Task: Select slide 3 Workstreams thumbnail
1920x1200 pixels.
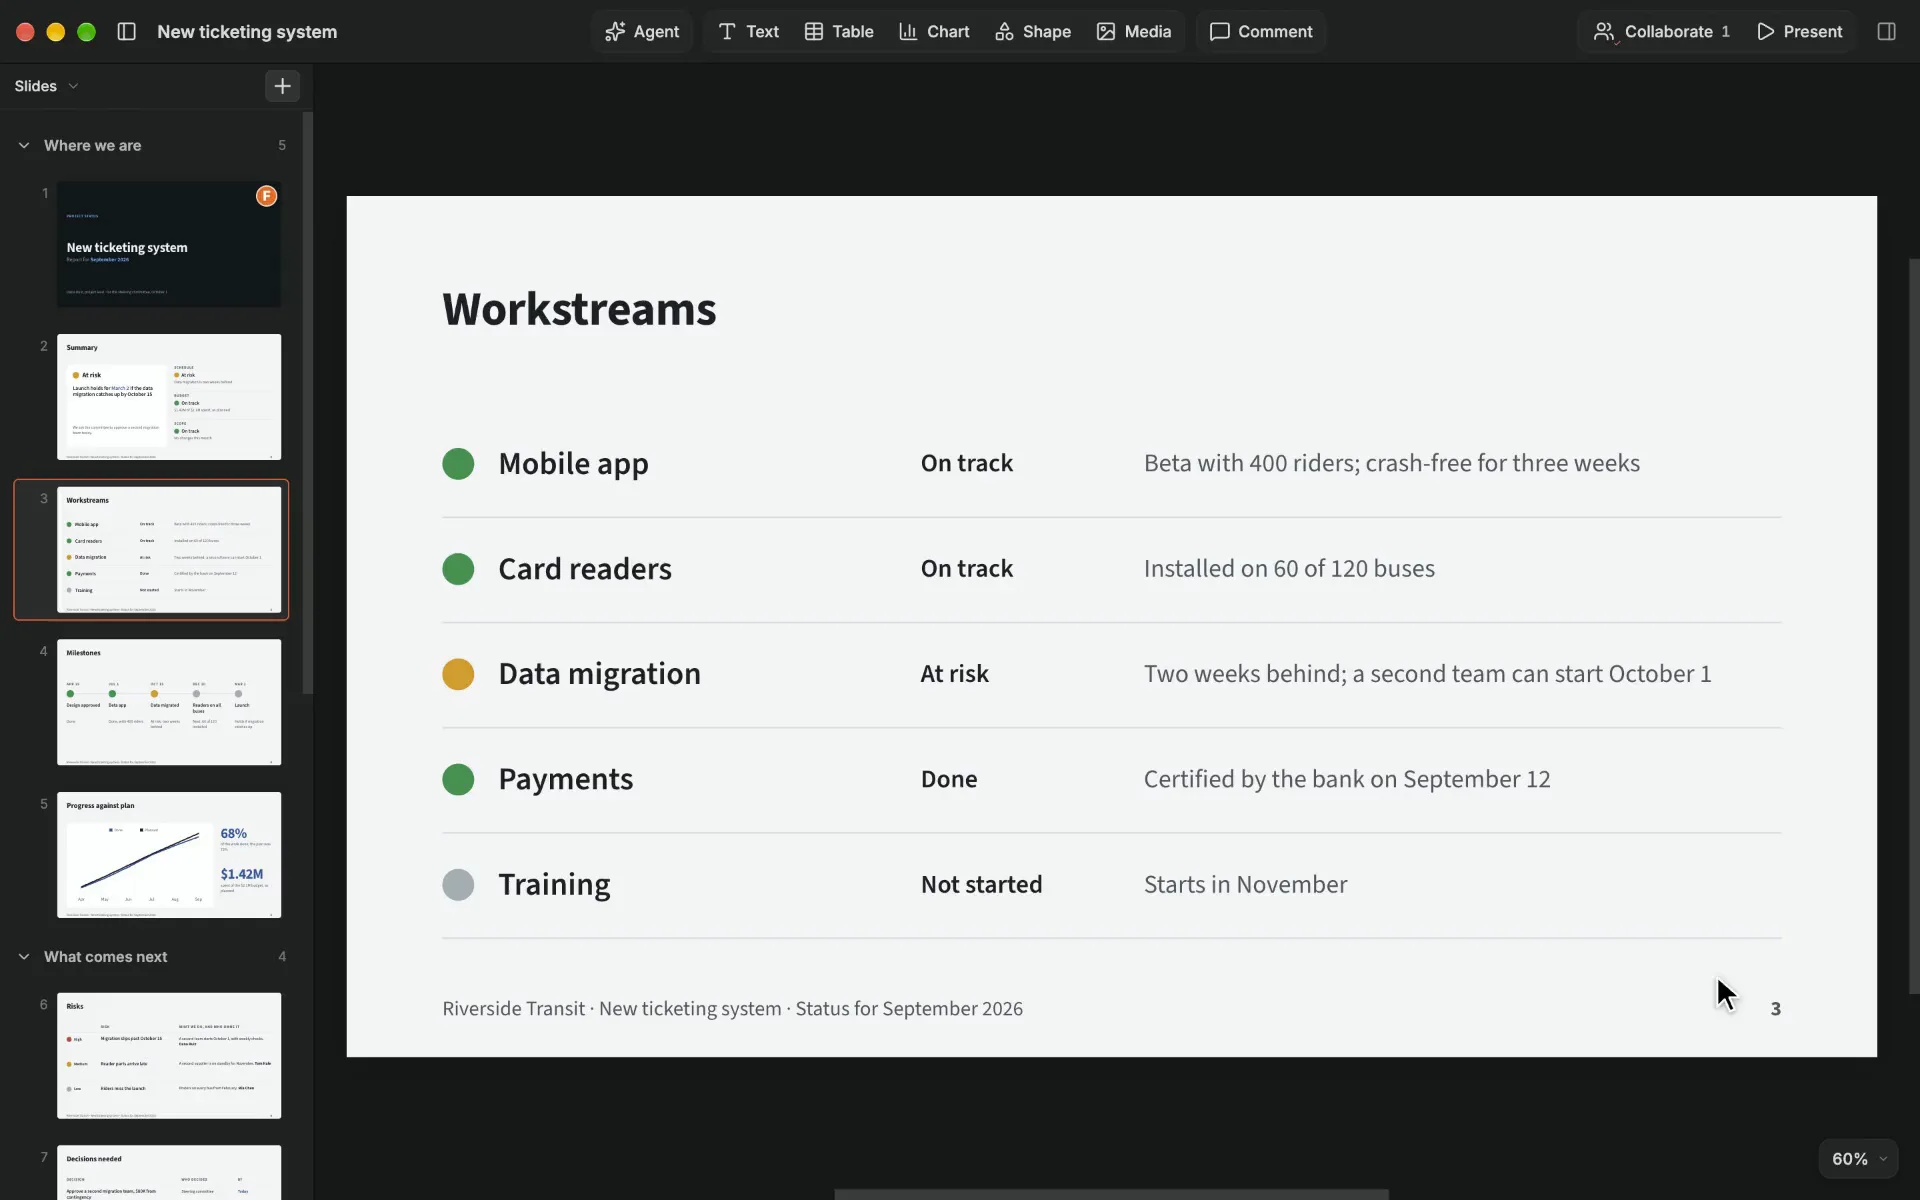Action: pyautogui.click(x=169, y=550)
